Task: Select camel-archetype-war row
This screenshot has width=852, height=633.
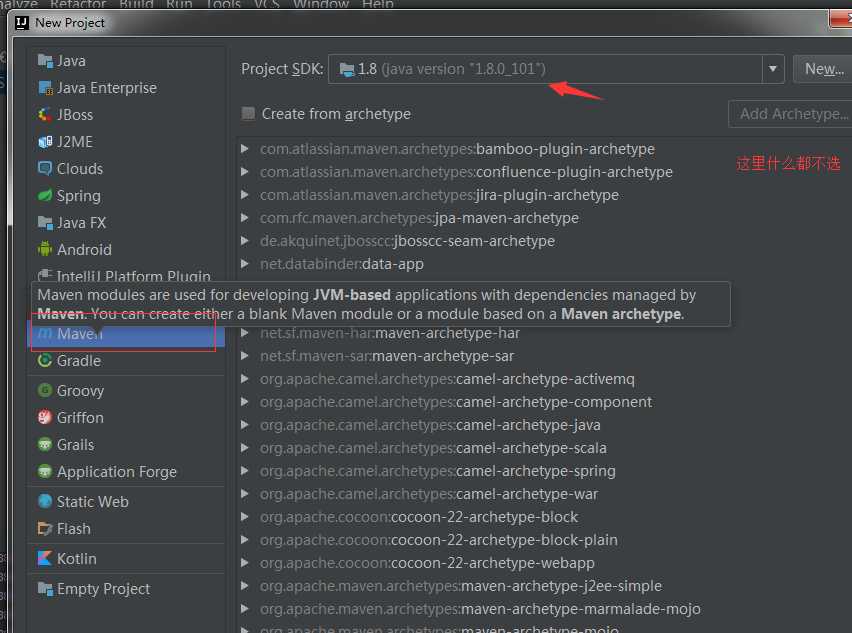Action: tap(429, 494)
